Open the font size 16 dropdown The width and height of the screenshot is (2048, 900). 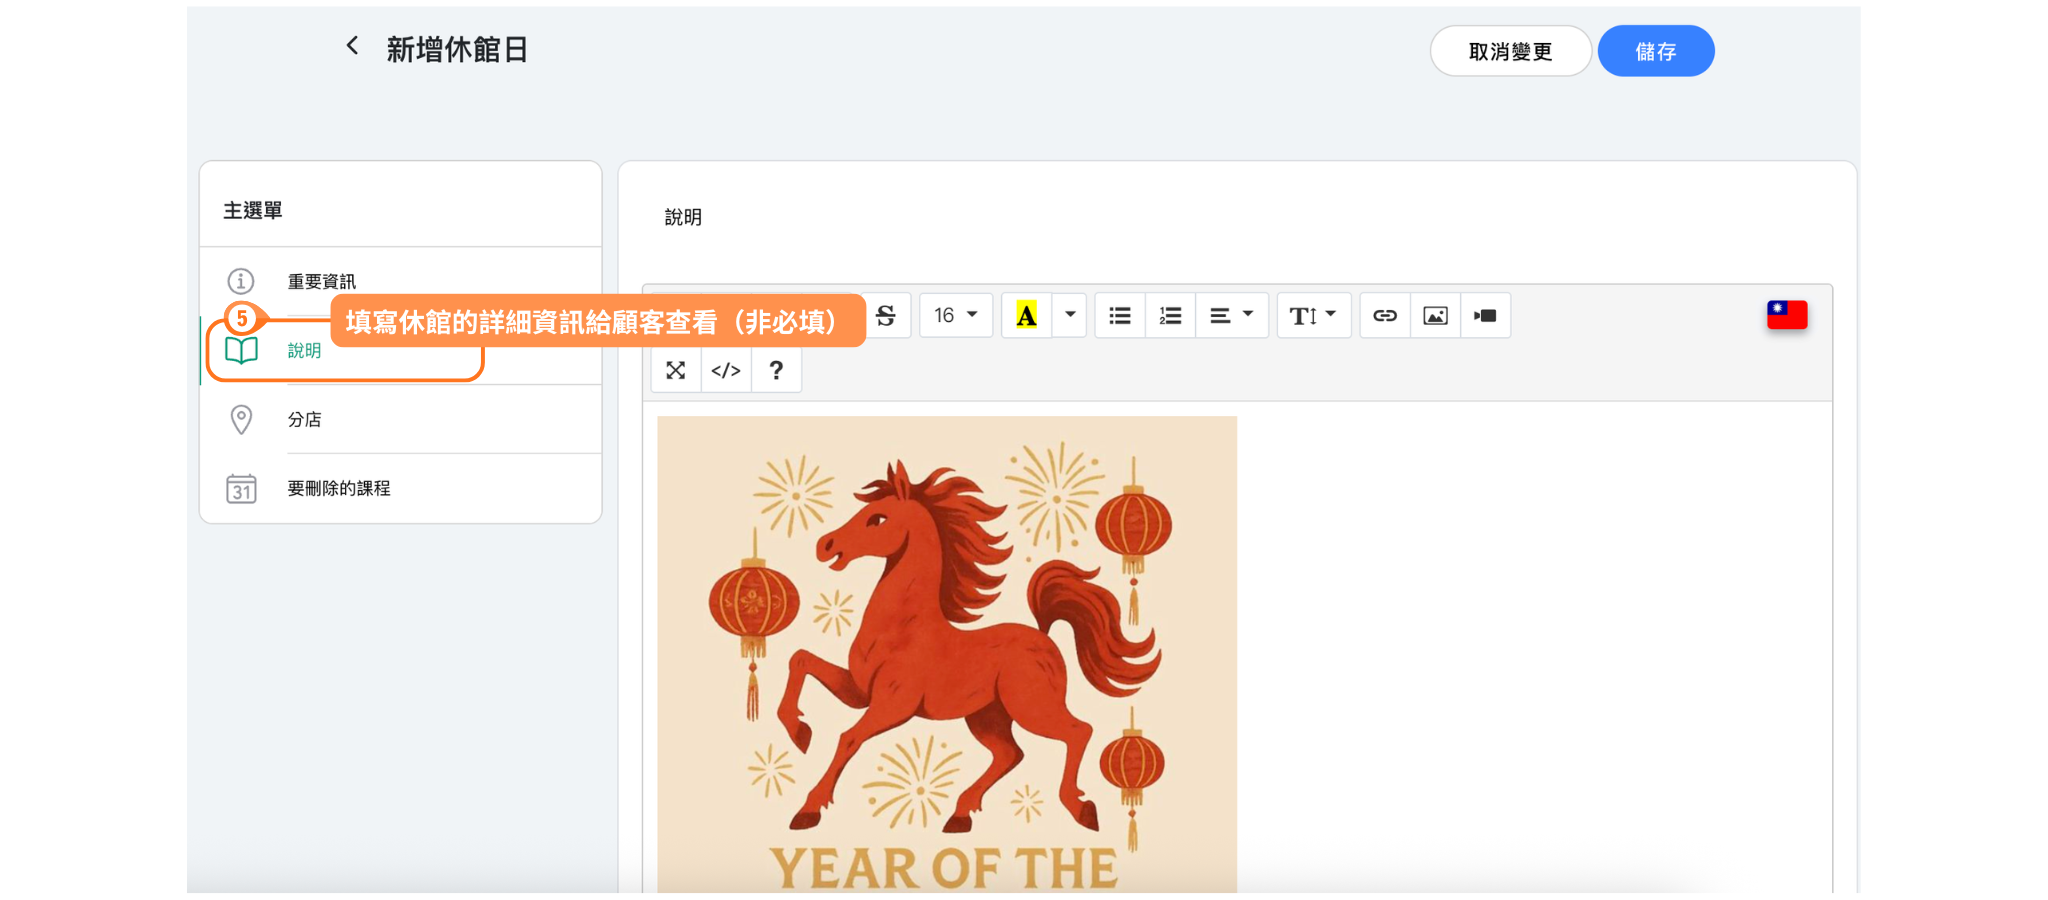point(956,316)
